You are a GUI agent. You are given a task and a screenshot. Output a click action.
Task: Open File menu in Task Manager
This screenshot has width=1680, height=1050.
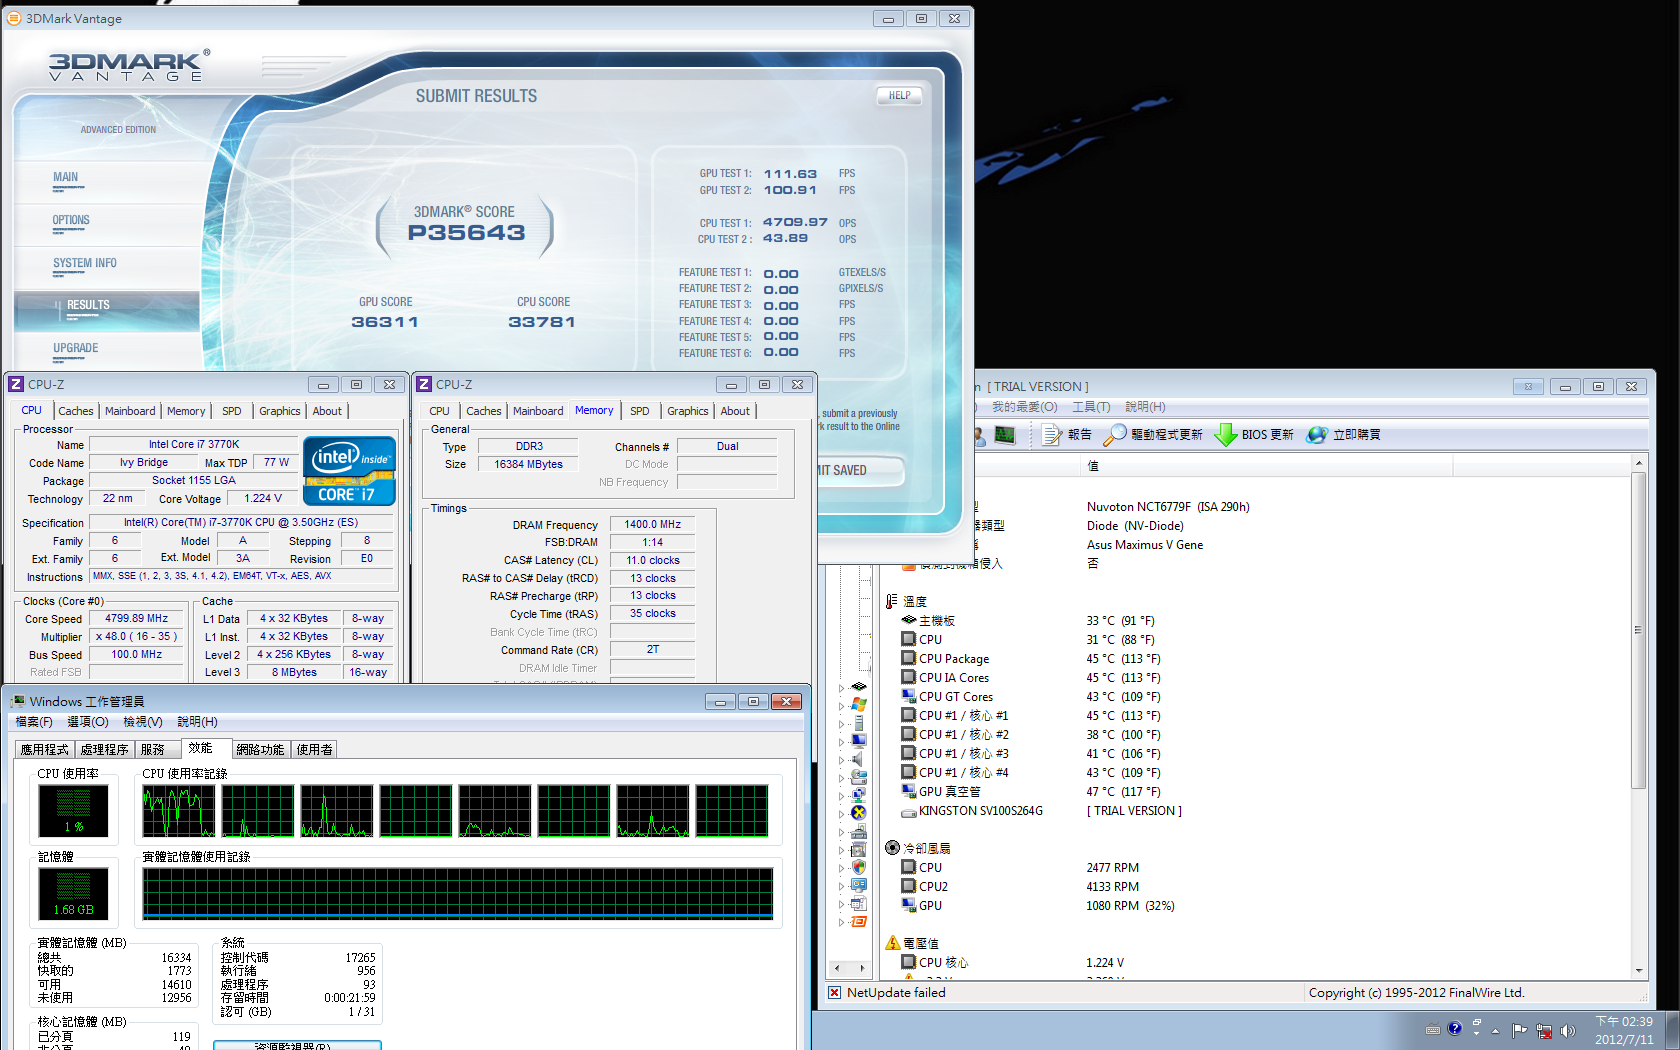[x=34, y=722]
